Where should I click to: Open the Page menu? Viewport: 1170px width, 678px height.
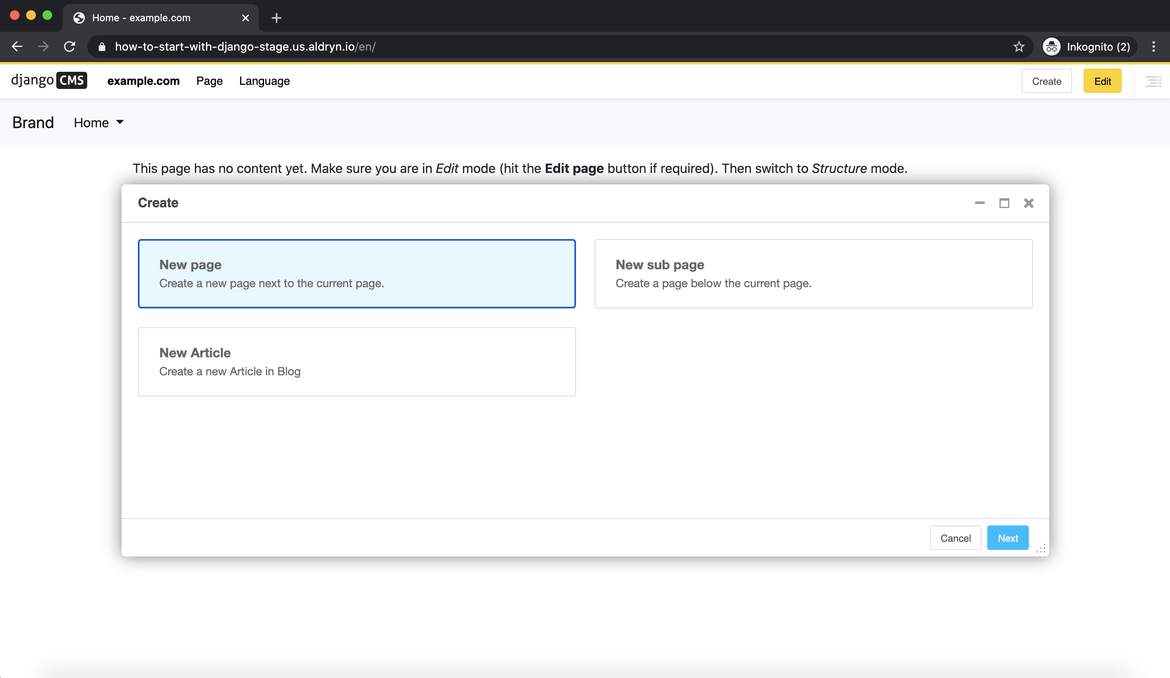209,81
